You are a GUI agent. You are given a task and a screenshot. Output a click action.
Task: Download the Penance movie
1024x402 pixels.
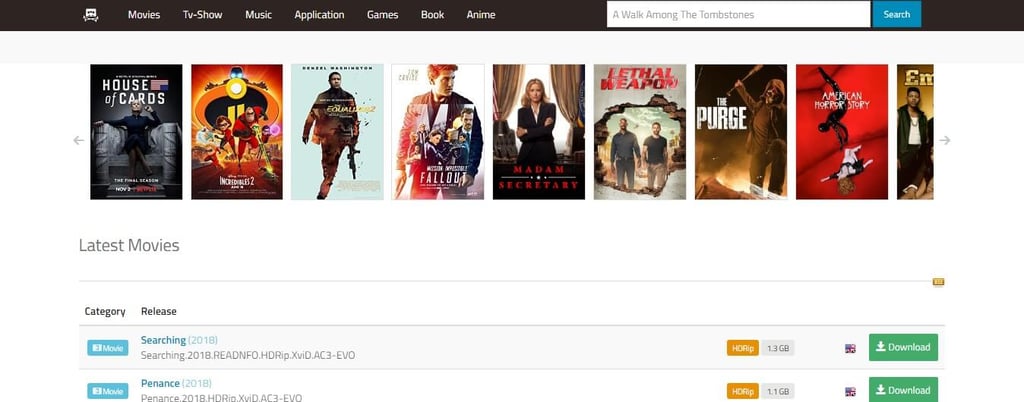click(903, 390)
